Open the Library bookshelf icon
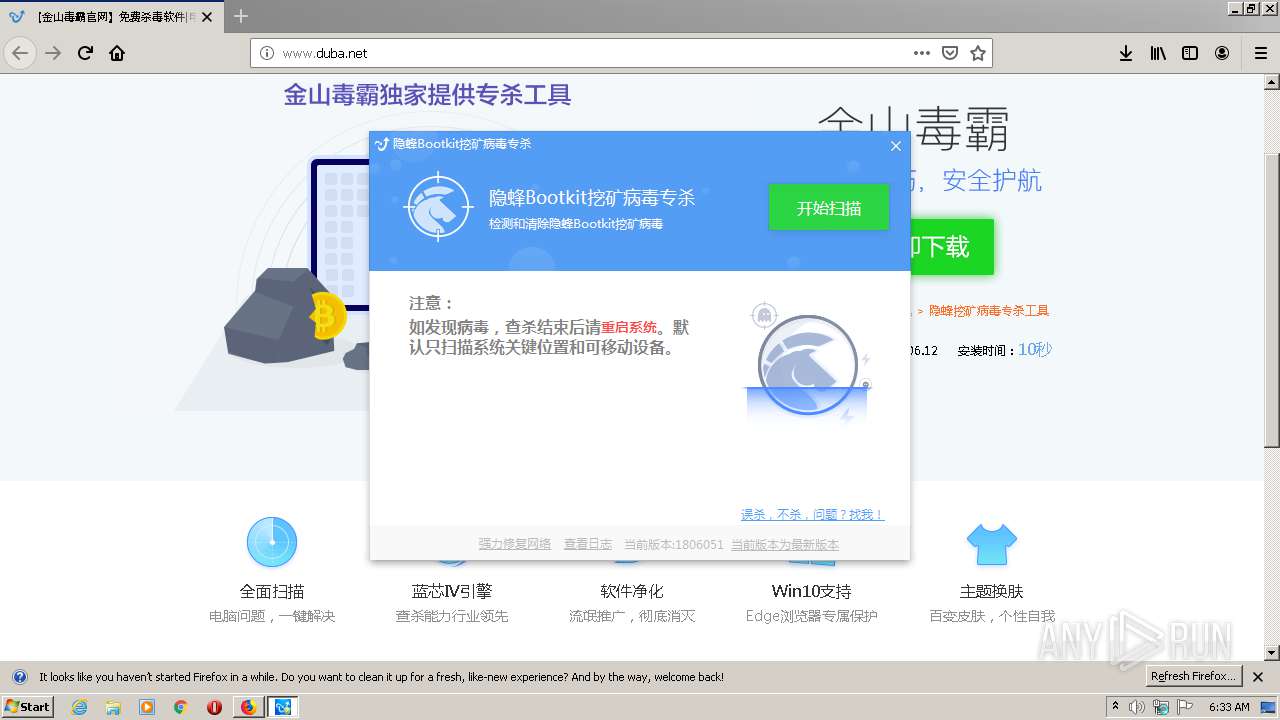Viewport: 1280px width, 720px height. tap(1158, 53)
